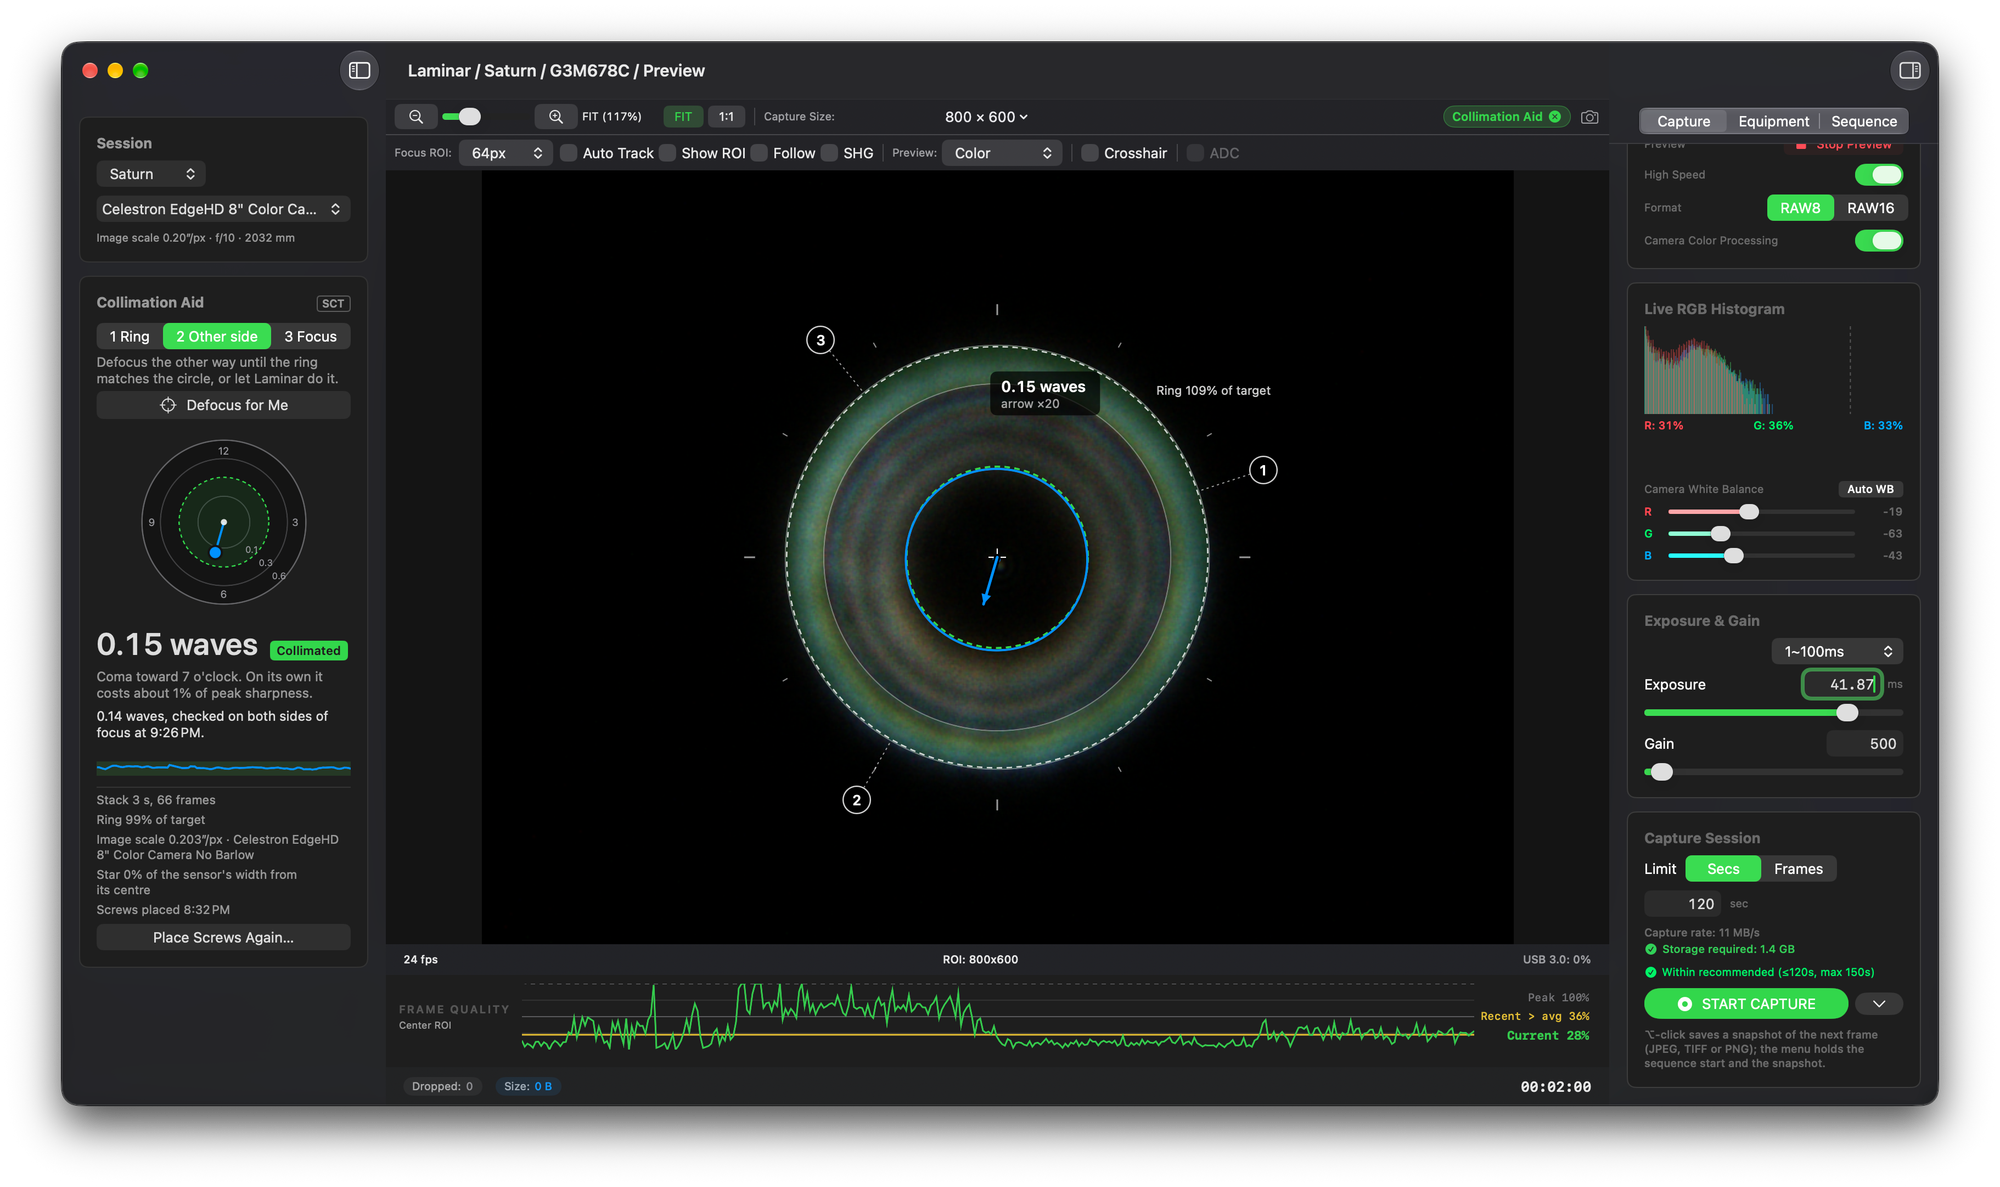Click the collimation error dial gauge
Screen dimensions: 2000x1187
tap(223, 522)
